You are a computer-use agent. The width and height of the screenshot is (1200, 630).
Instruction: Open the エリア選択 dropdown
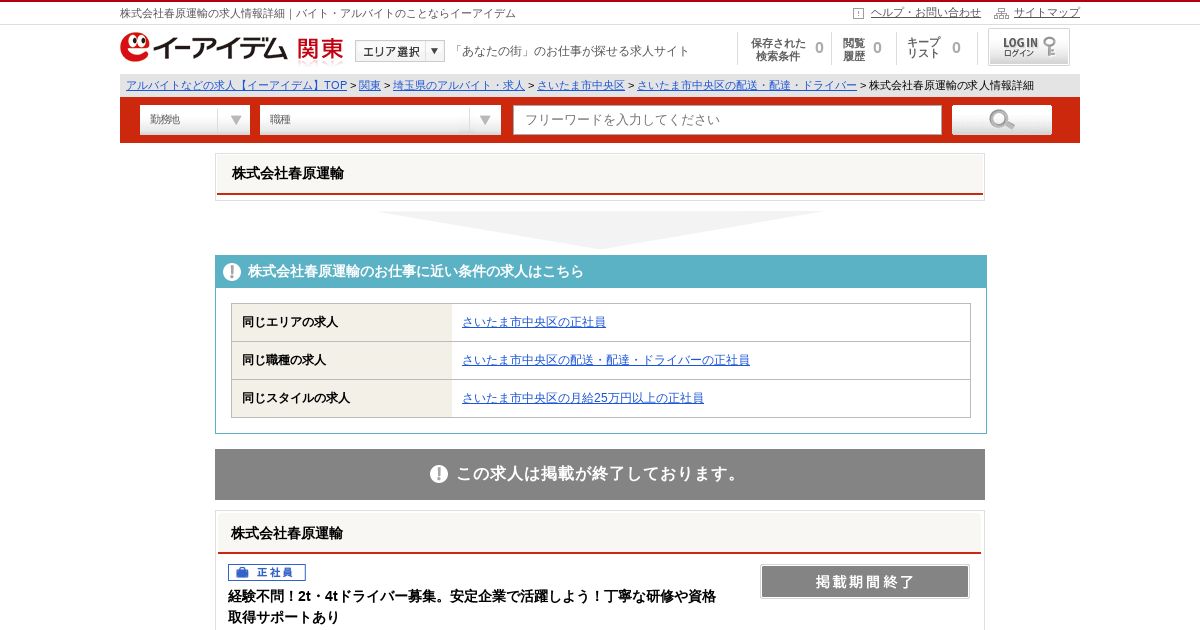point(400,51)
